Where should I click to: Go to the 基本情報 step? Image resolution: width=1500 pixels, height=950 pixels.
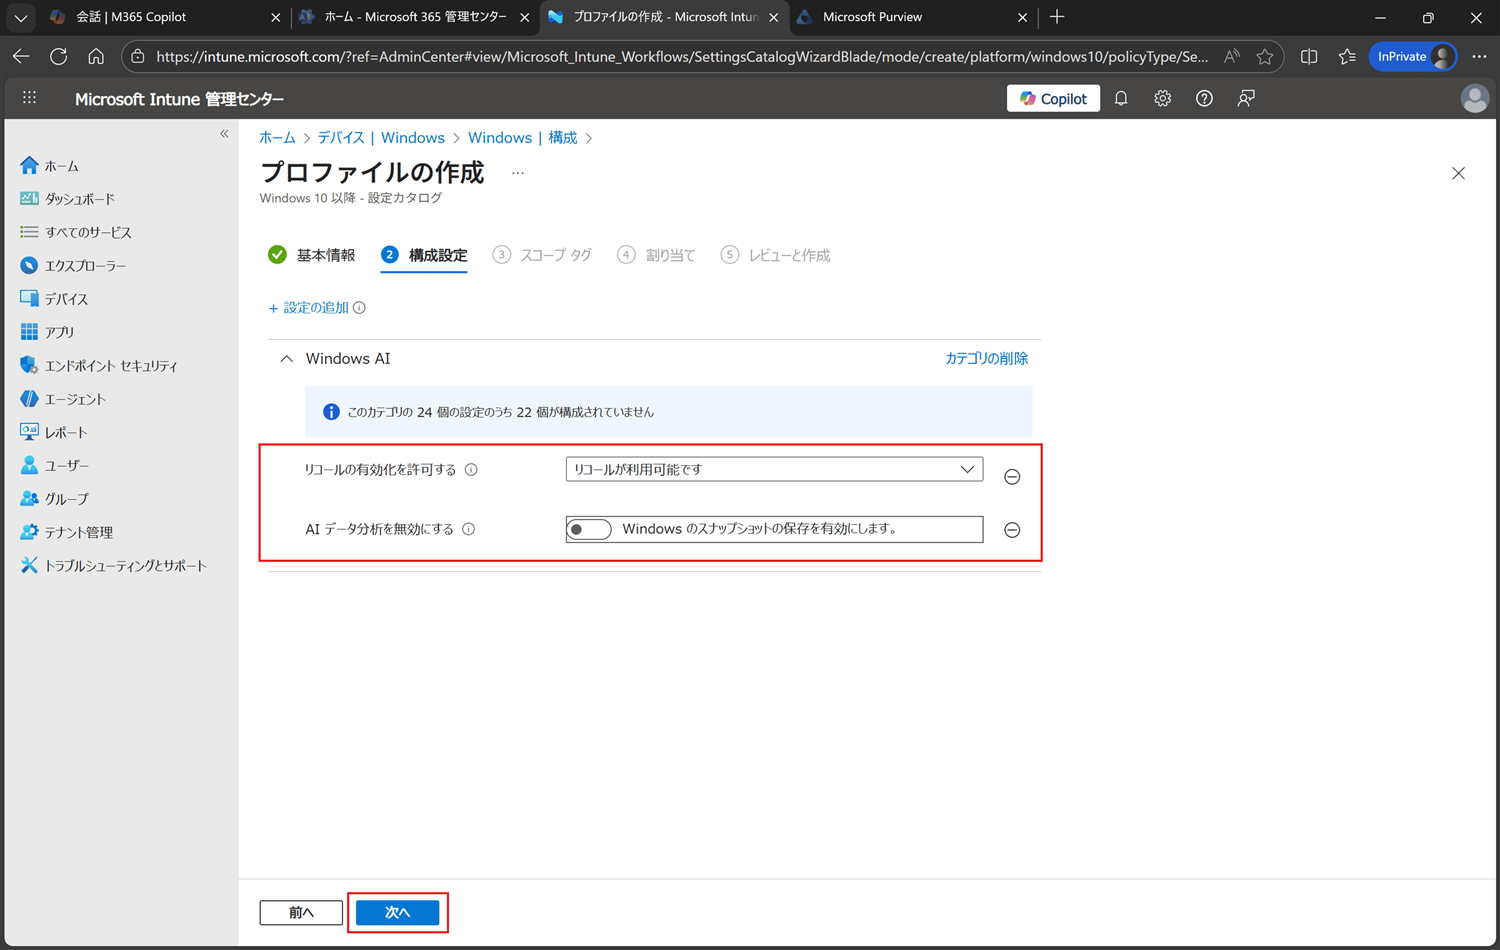point(312,255)
